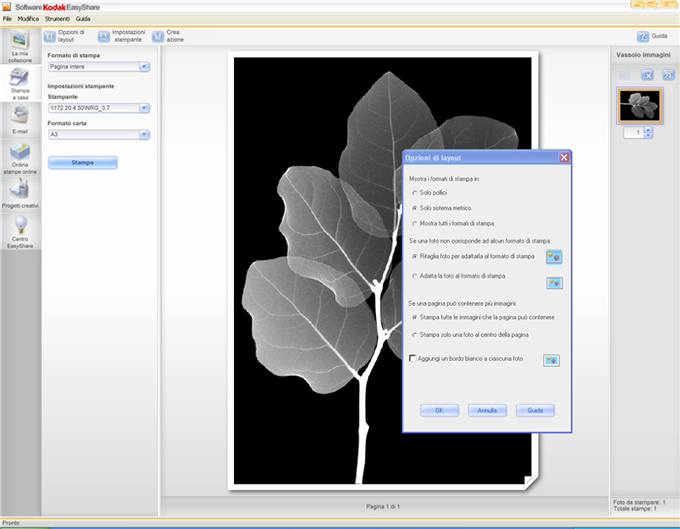The width and height of the screenshot is (680, 529).
Task: Open the Stampante dropdown
Action: tap(144, 108)
